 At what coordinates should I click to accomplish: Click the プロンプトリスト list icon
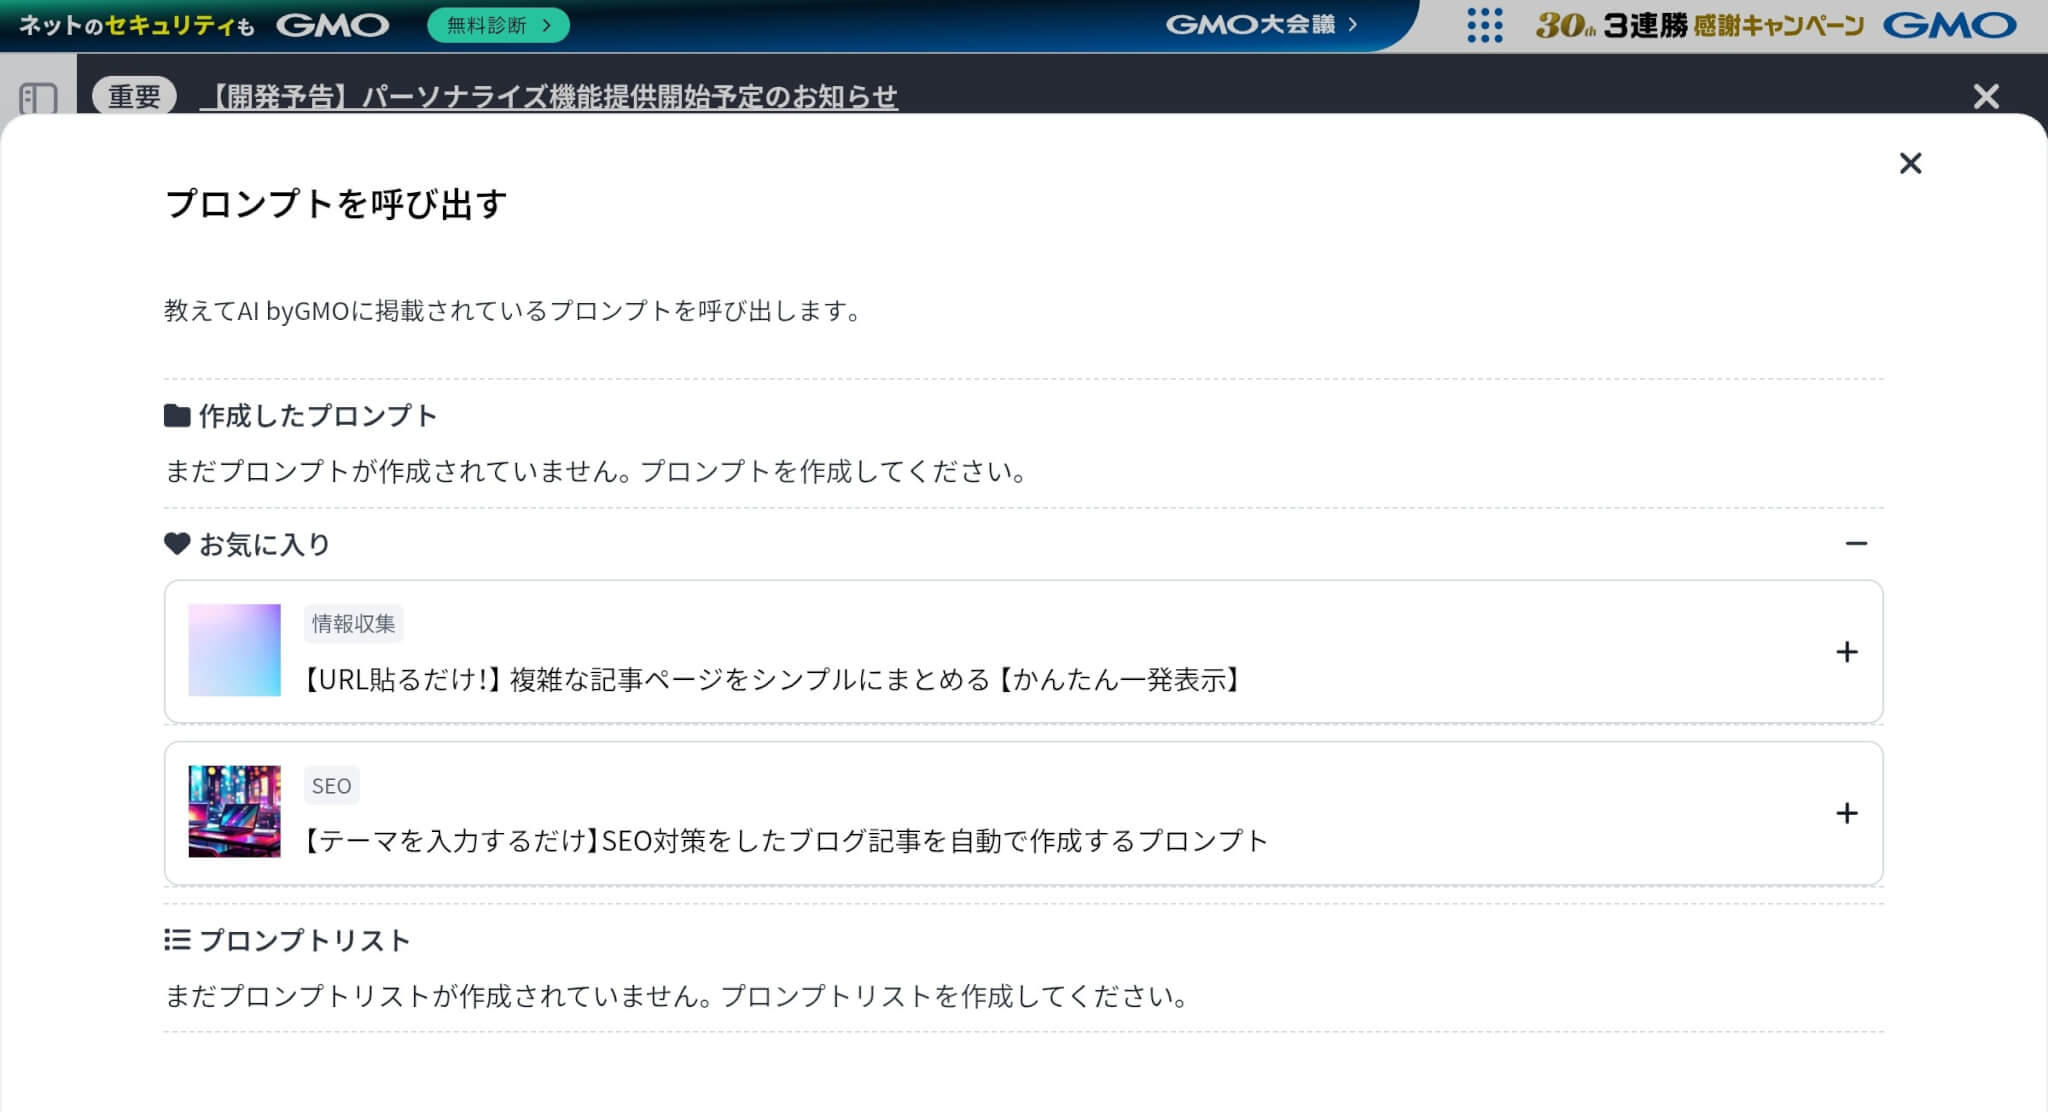click(177, 940)
